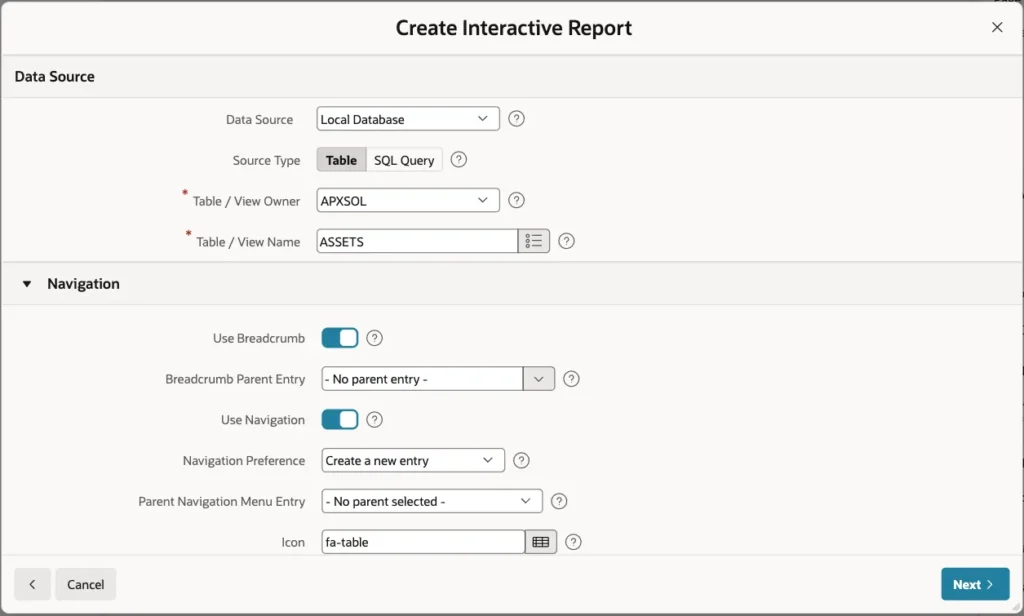Click the fa-table Icon input field
Viewport: 1024px width, 616px height.
pos(423,542)
